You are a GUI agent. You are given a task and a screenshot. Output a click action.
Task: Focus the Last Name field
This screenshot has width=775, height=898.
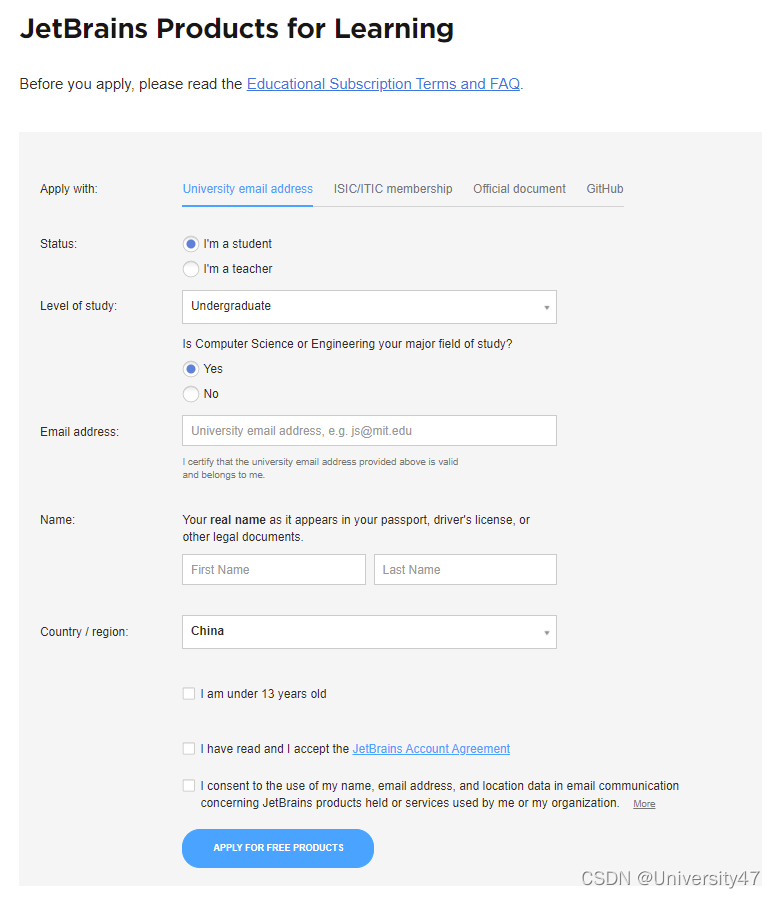coord(465,569)
